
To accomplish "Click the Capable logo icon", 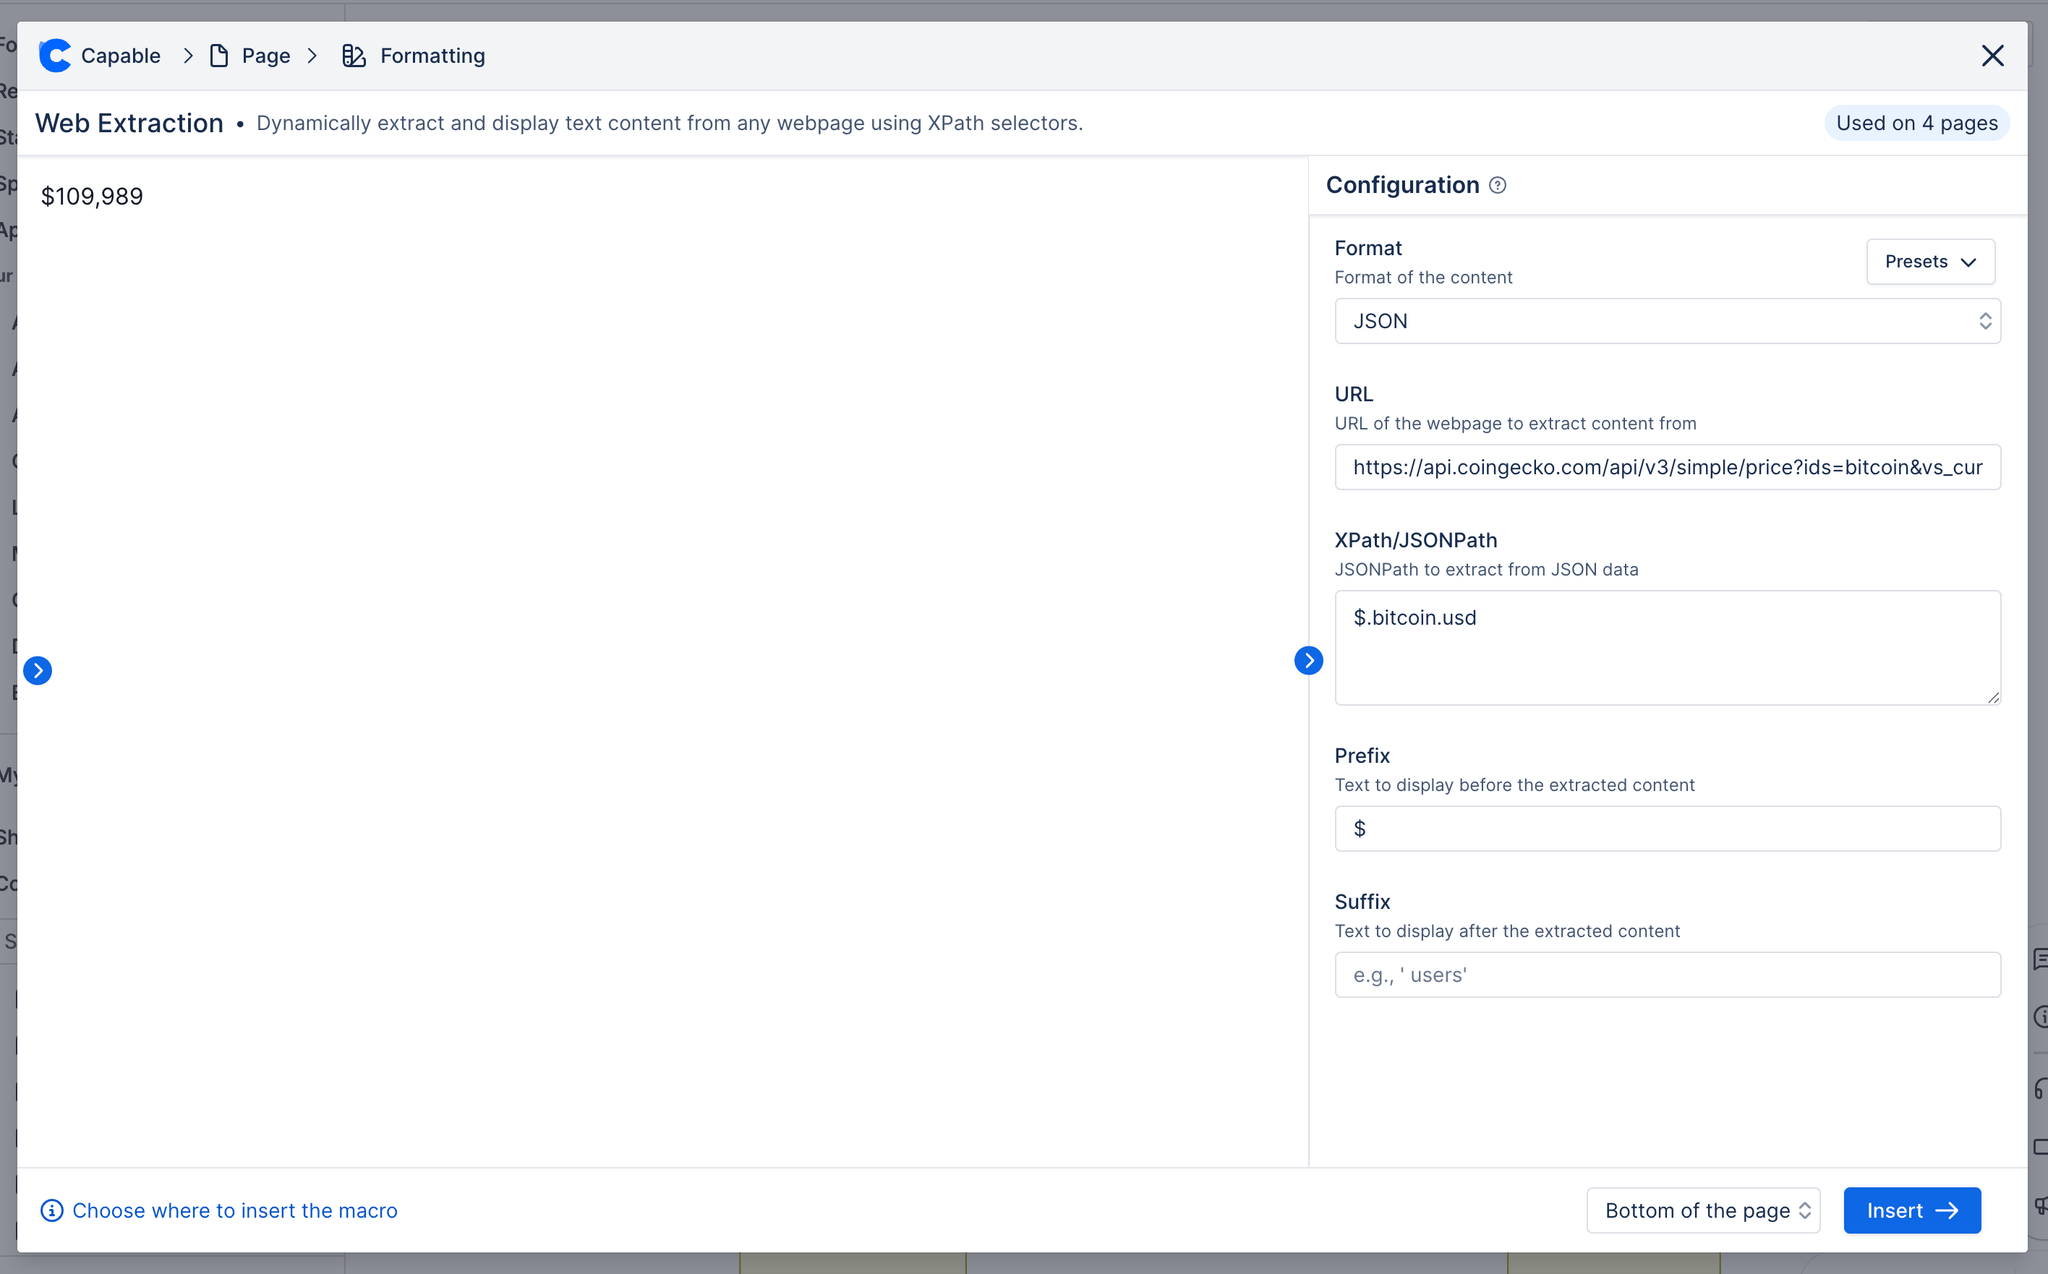I will [56, 56].
